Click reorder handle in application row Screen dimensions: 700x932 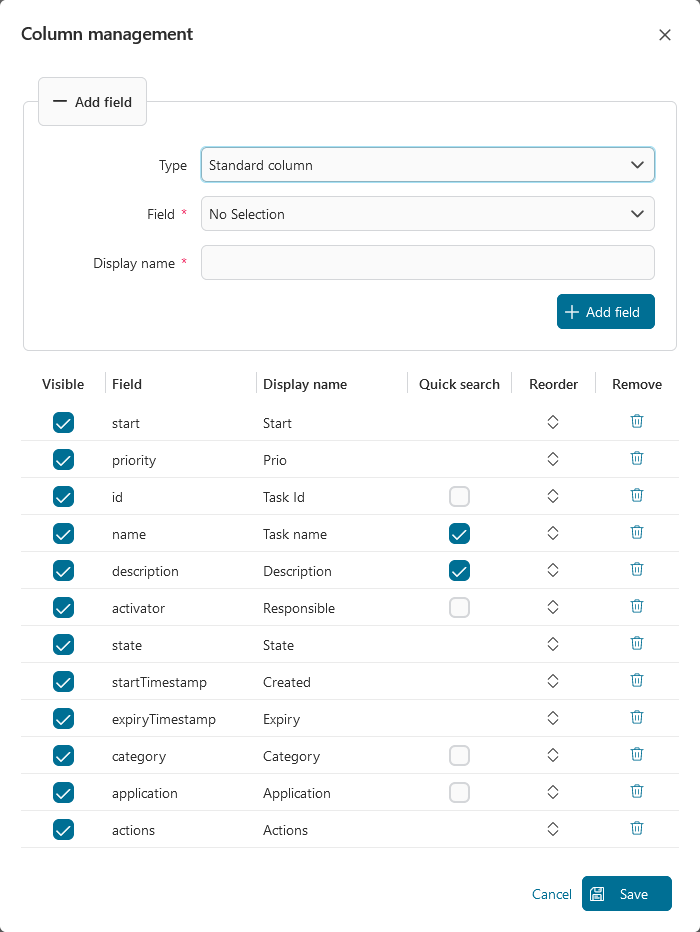553,792
